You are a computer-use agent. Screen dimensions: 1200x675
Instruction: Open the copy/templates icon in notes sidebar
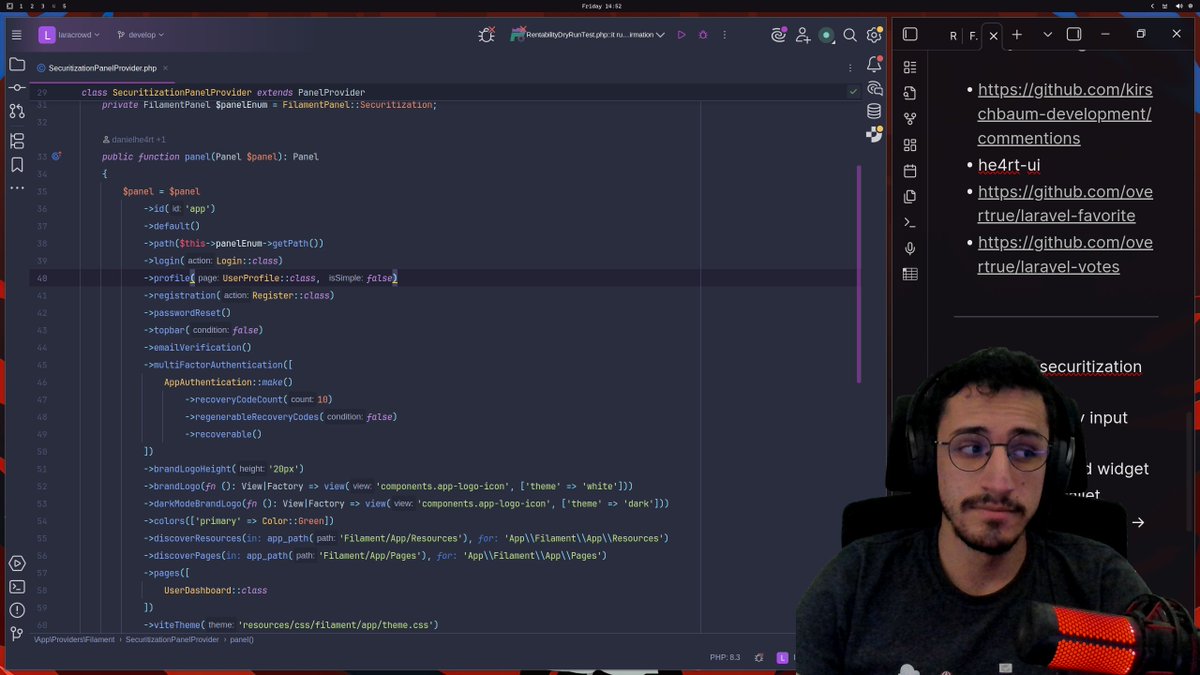tap(910, 197)
